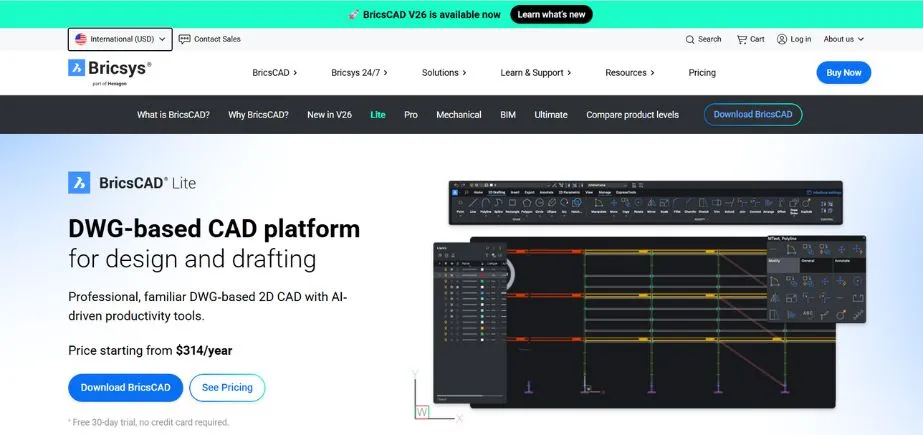Click Learn what's new button

pyautogui.click(x=552, y=14)
